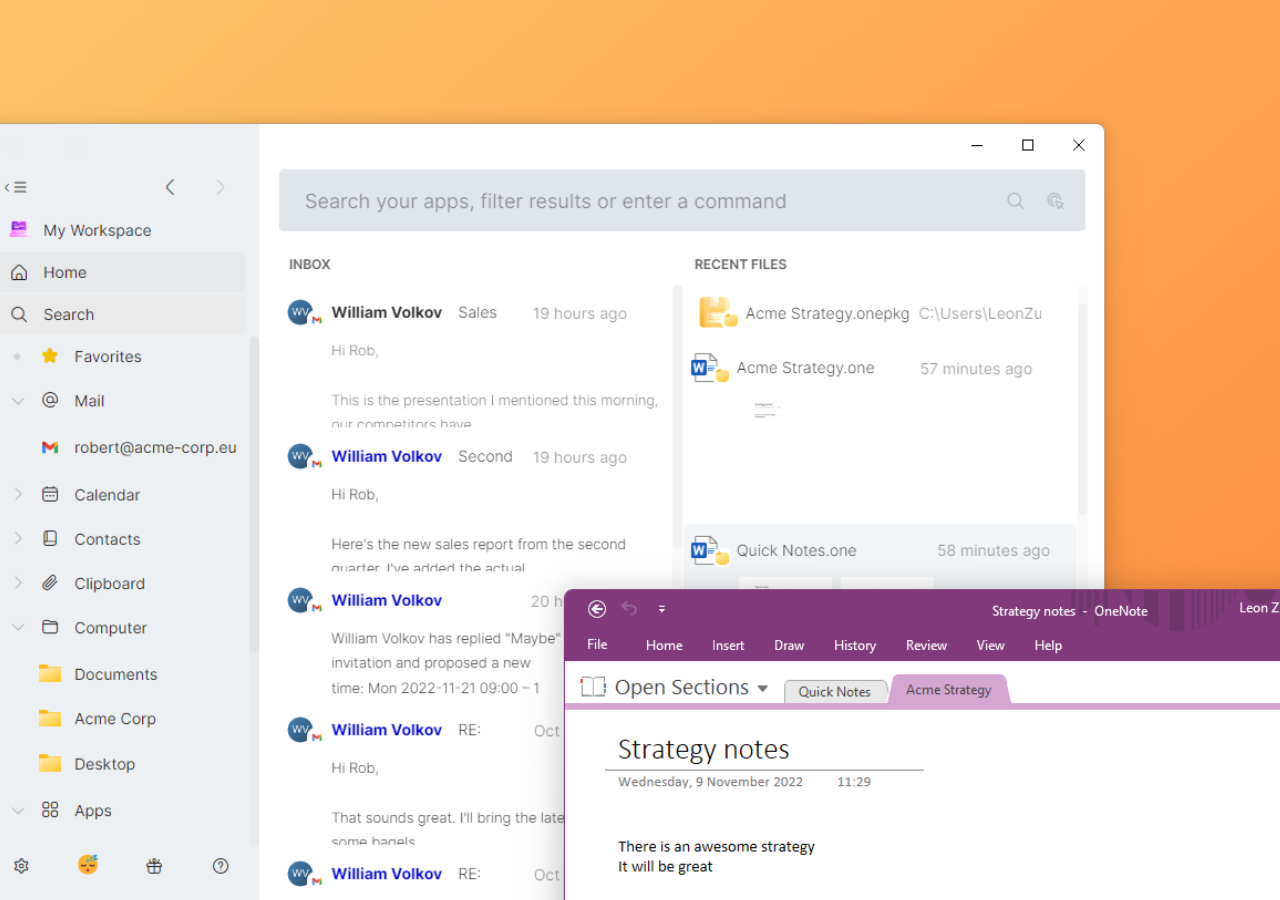The image size is (1280, 900).
Task: Switch to the Draw tab in OneNote
Action: point(789,645)
